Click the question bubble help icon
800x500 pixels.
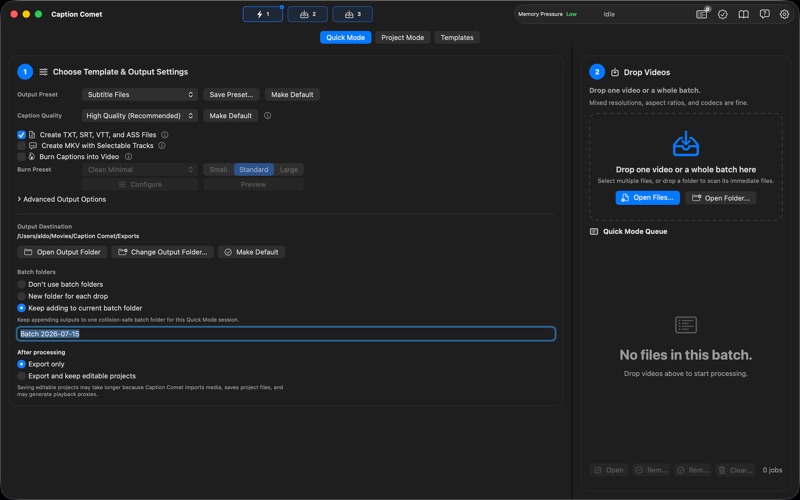coord(764,14)
